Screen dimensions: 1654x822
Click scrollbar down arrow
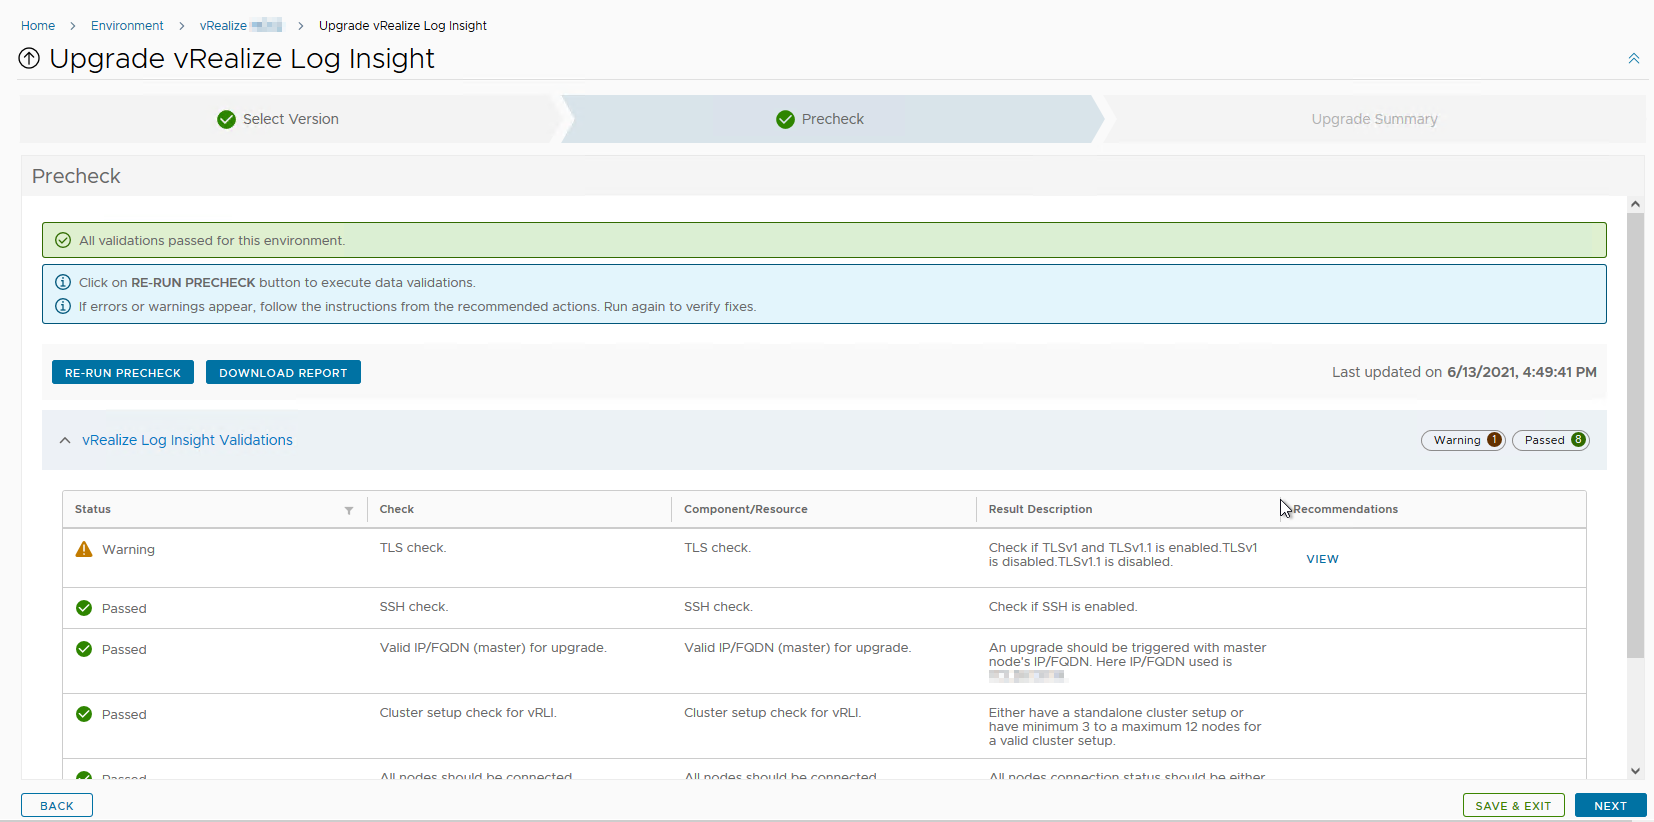[1635, 771]
